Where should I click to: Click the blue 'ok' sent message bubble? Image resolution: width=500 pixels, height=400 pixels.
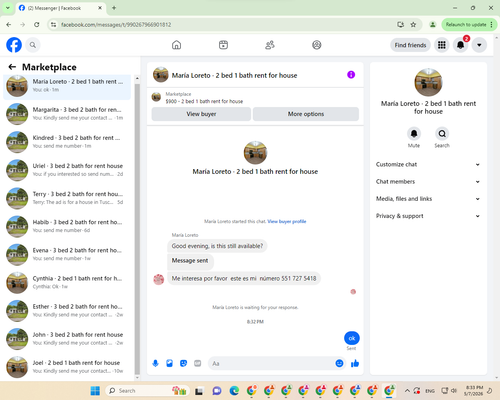(352, 338)
